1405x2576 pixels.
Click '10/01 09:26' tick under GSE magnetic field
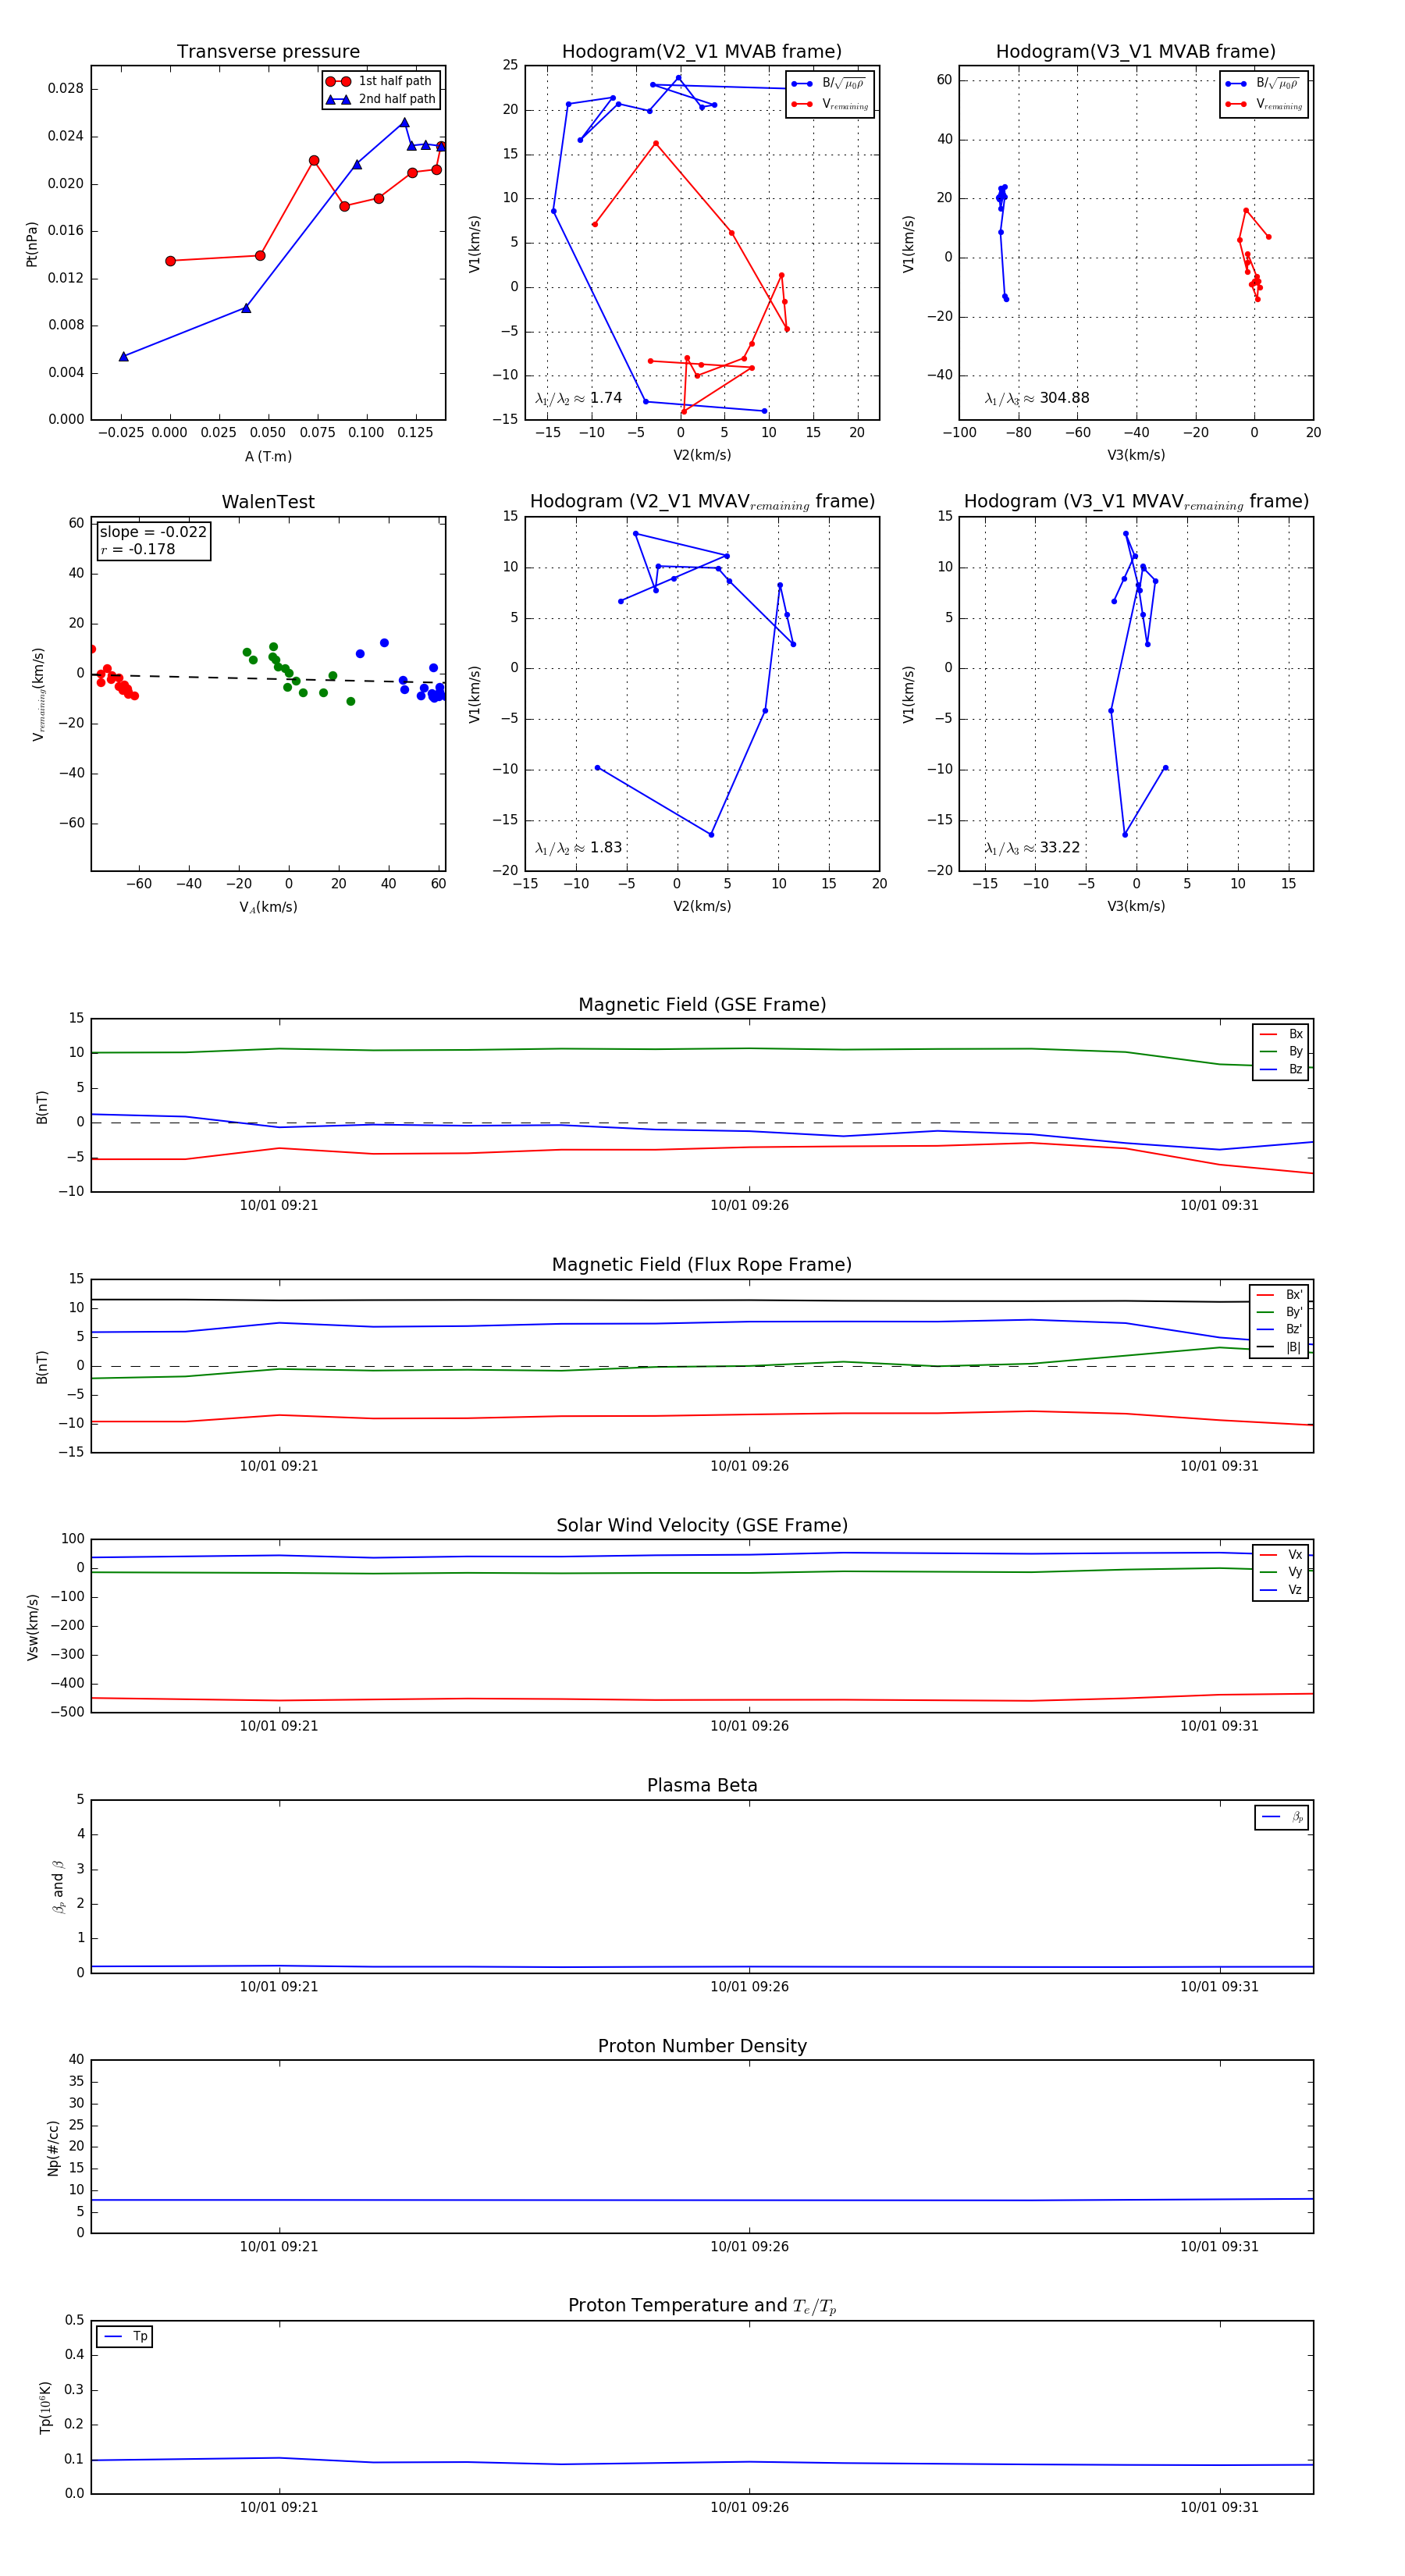click(x=749, y=1206)
